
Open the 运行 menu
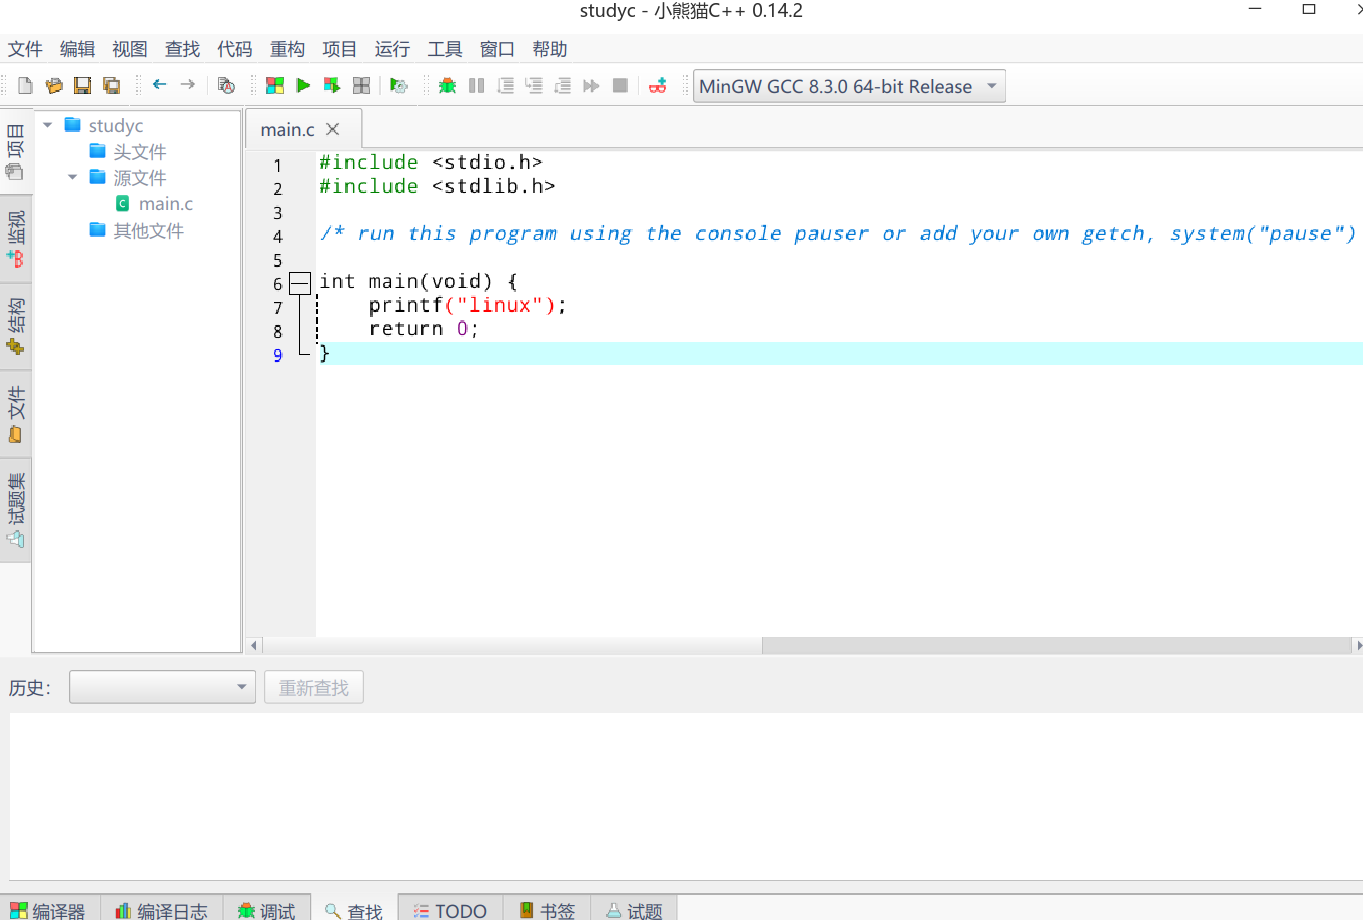392,49
